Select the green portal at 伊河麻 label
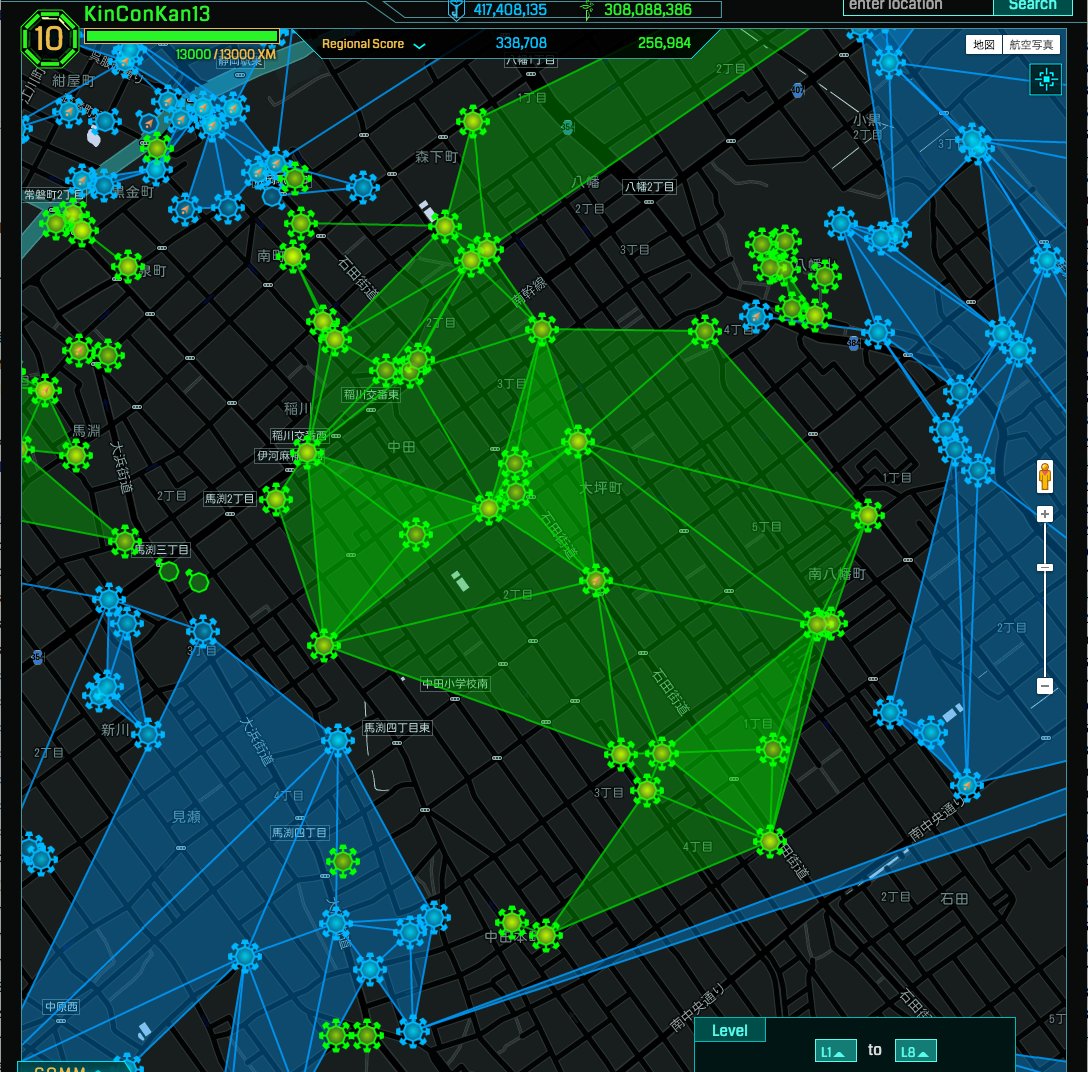Viewport: 1088px width, 1072px height. [x=307, y=453]
